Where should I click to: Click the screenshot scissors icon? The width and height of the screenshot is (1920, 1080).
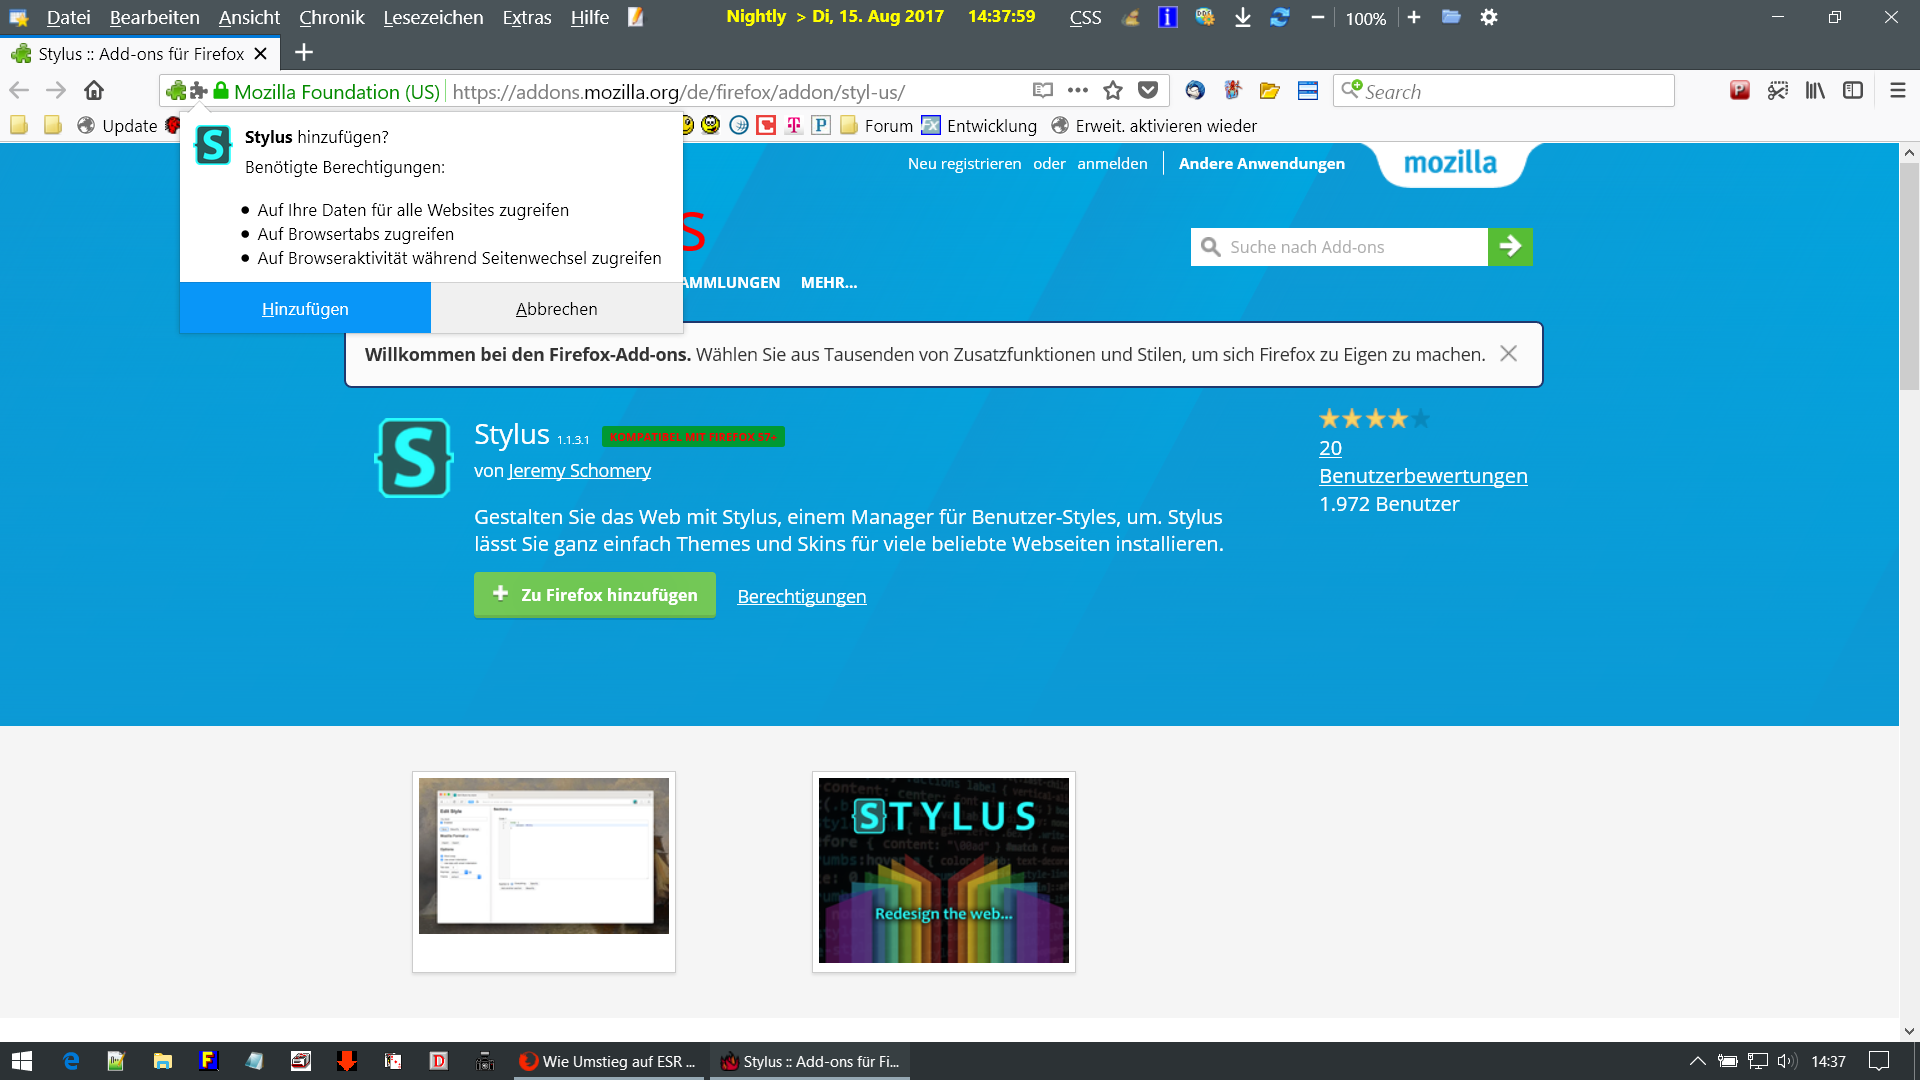coord(1777,91)
